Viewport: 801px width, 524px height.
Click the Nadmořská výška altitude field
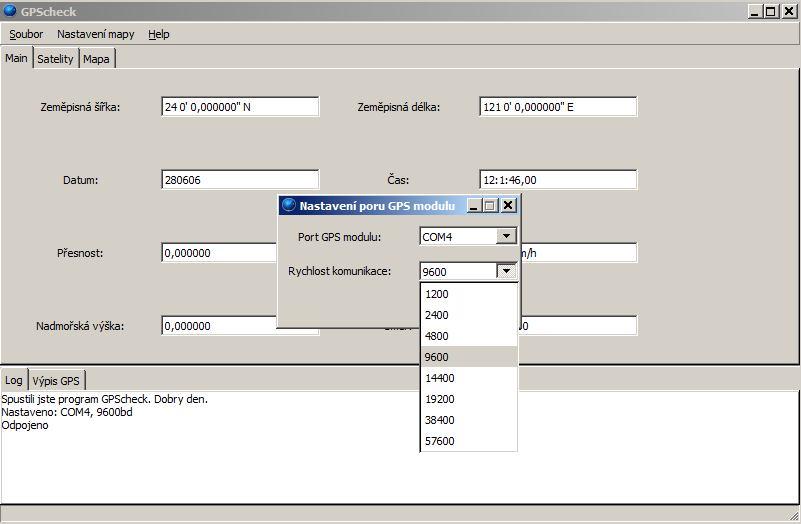click(x=220, y=326)
